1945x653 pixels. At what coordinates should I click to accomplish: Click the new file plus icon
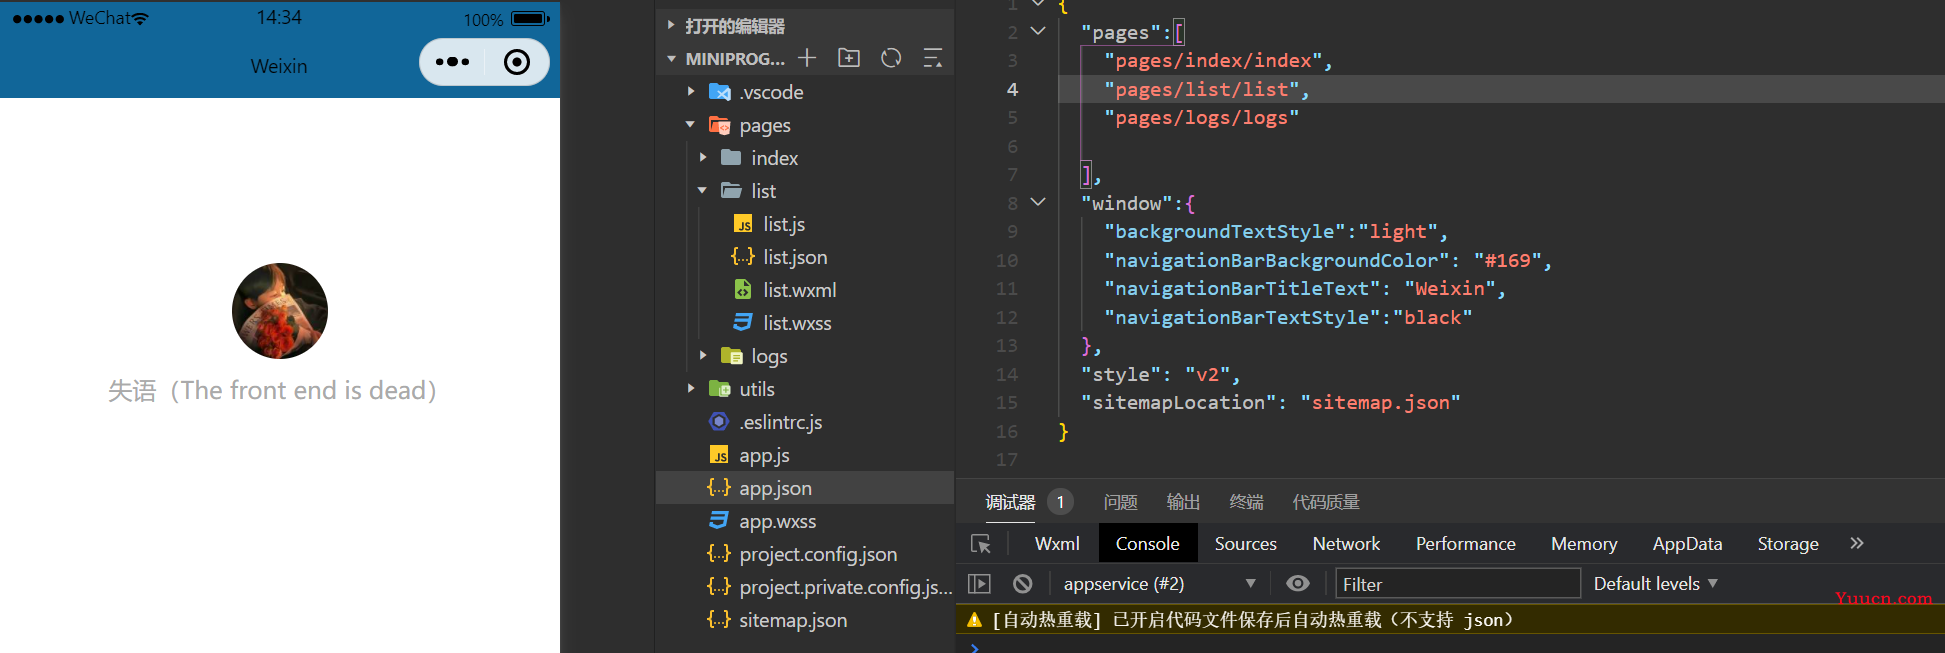point(807,58)
